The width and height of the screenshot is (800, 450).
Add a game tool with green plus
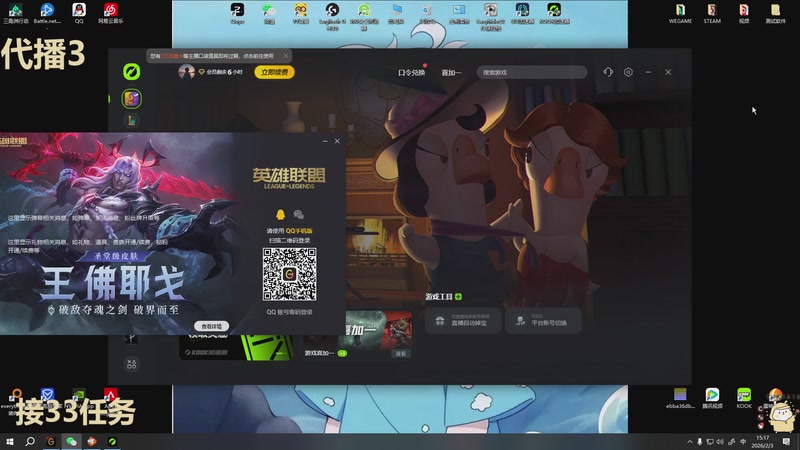tap(458, 296)
